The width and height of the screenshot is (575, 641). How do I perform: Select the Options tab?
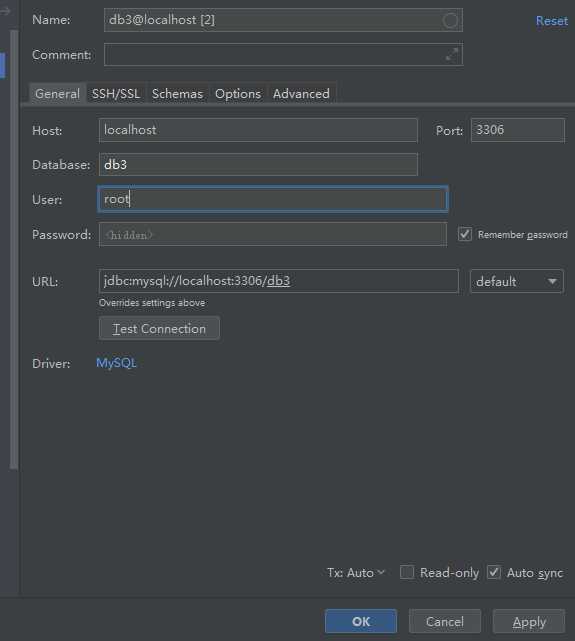coord(238,94)
